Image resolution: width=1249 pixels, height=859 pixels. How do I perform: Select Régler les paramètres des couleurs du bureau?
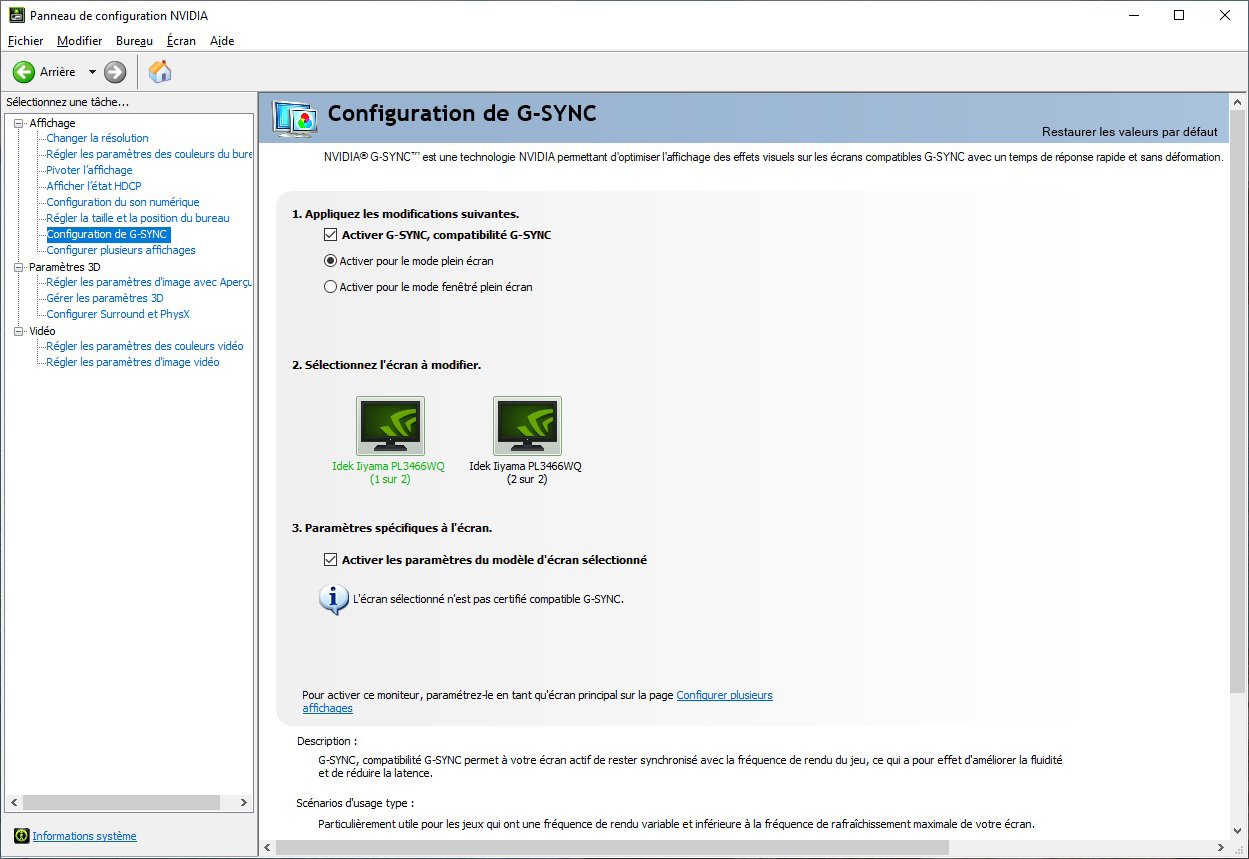149,154
